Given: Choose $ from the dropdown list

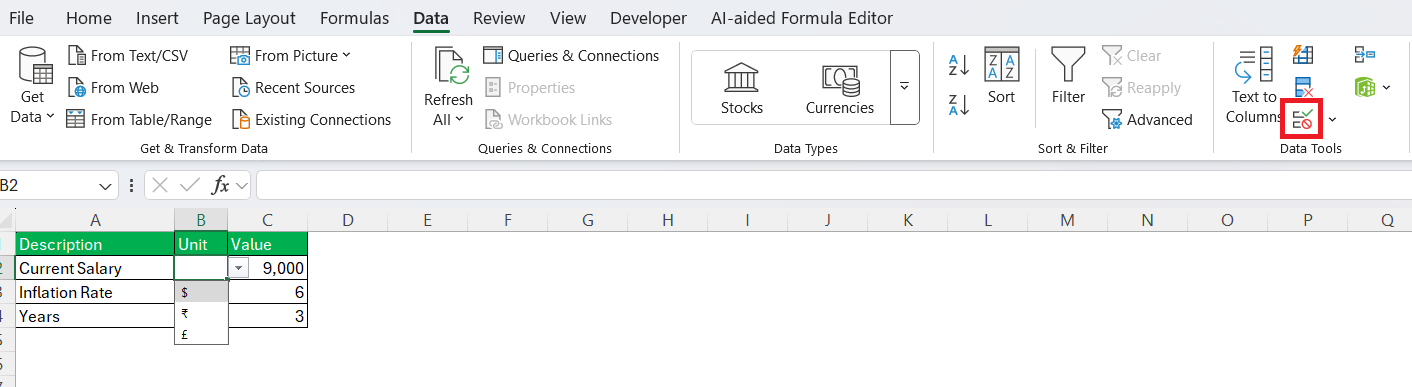Looking at the screenshot, I should click(201, 292).
